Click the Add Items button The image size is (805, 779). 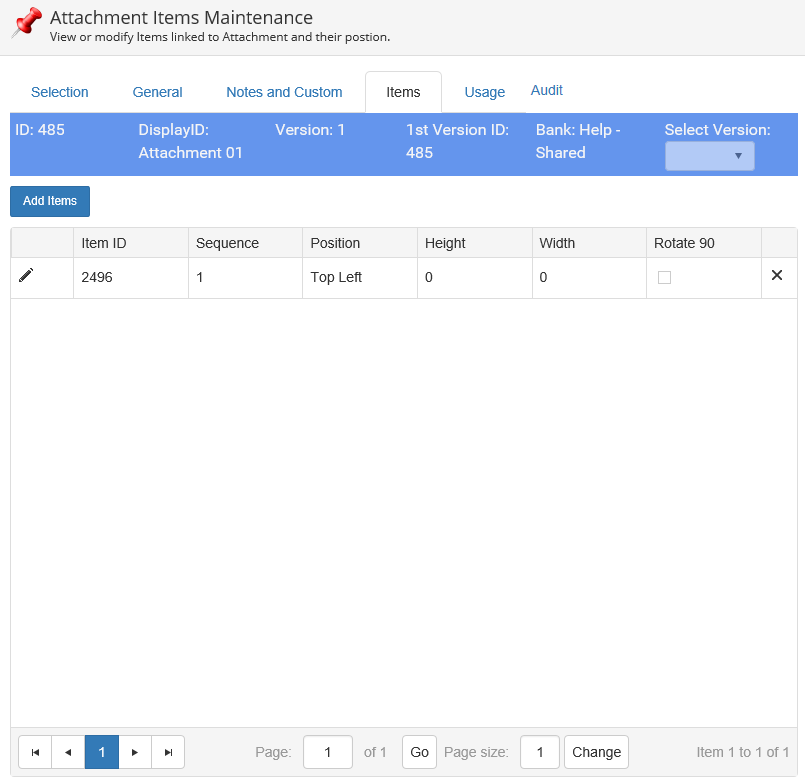click(50, 201)
